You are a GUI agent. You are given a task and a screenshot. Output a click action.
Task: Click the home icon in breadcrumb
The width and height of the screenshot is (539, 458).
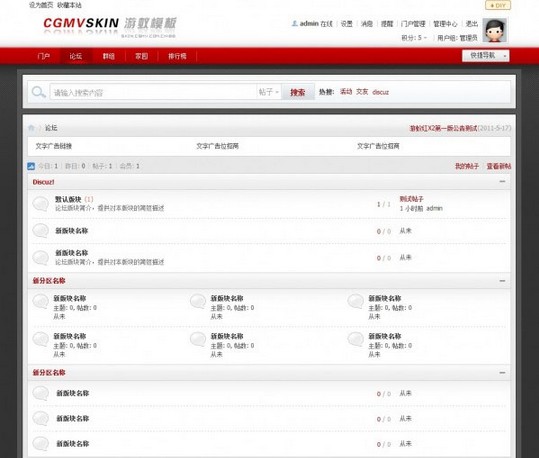pyautogui.click(x=31, y=128)
